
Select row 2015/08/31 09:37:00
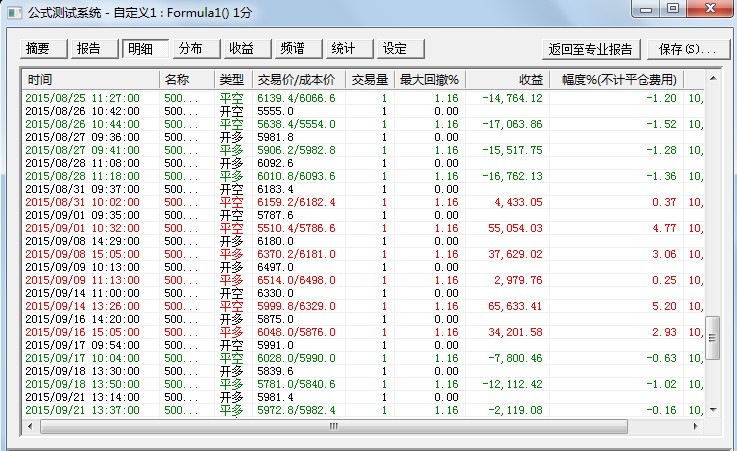tap(363, 189)
